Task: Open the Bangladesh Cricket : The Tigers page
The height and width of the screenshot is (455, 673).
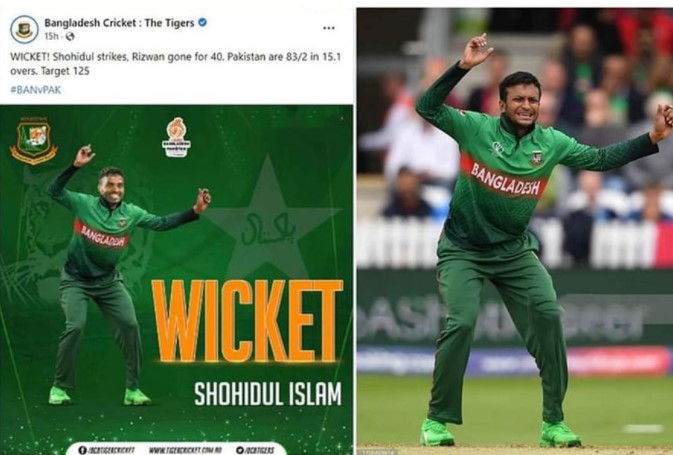Action: tap(119, 23)
